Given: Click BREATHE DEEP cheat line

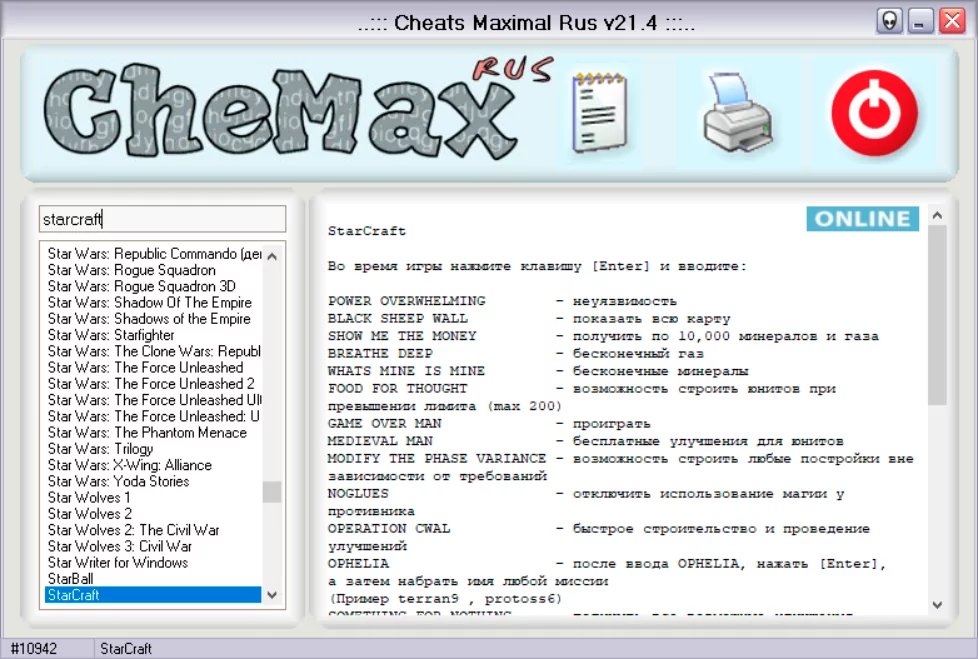Looking at the screenshot, I should (x=516, y=354).
